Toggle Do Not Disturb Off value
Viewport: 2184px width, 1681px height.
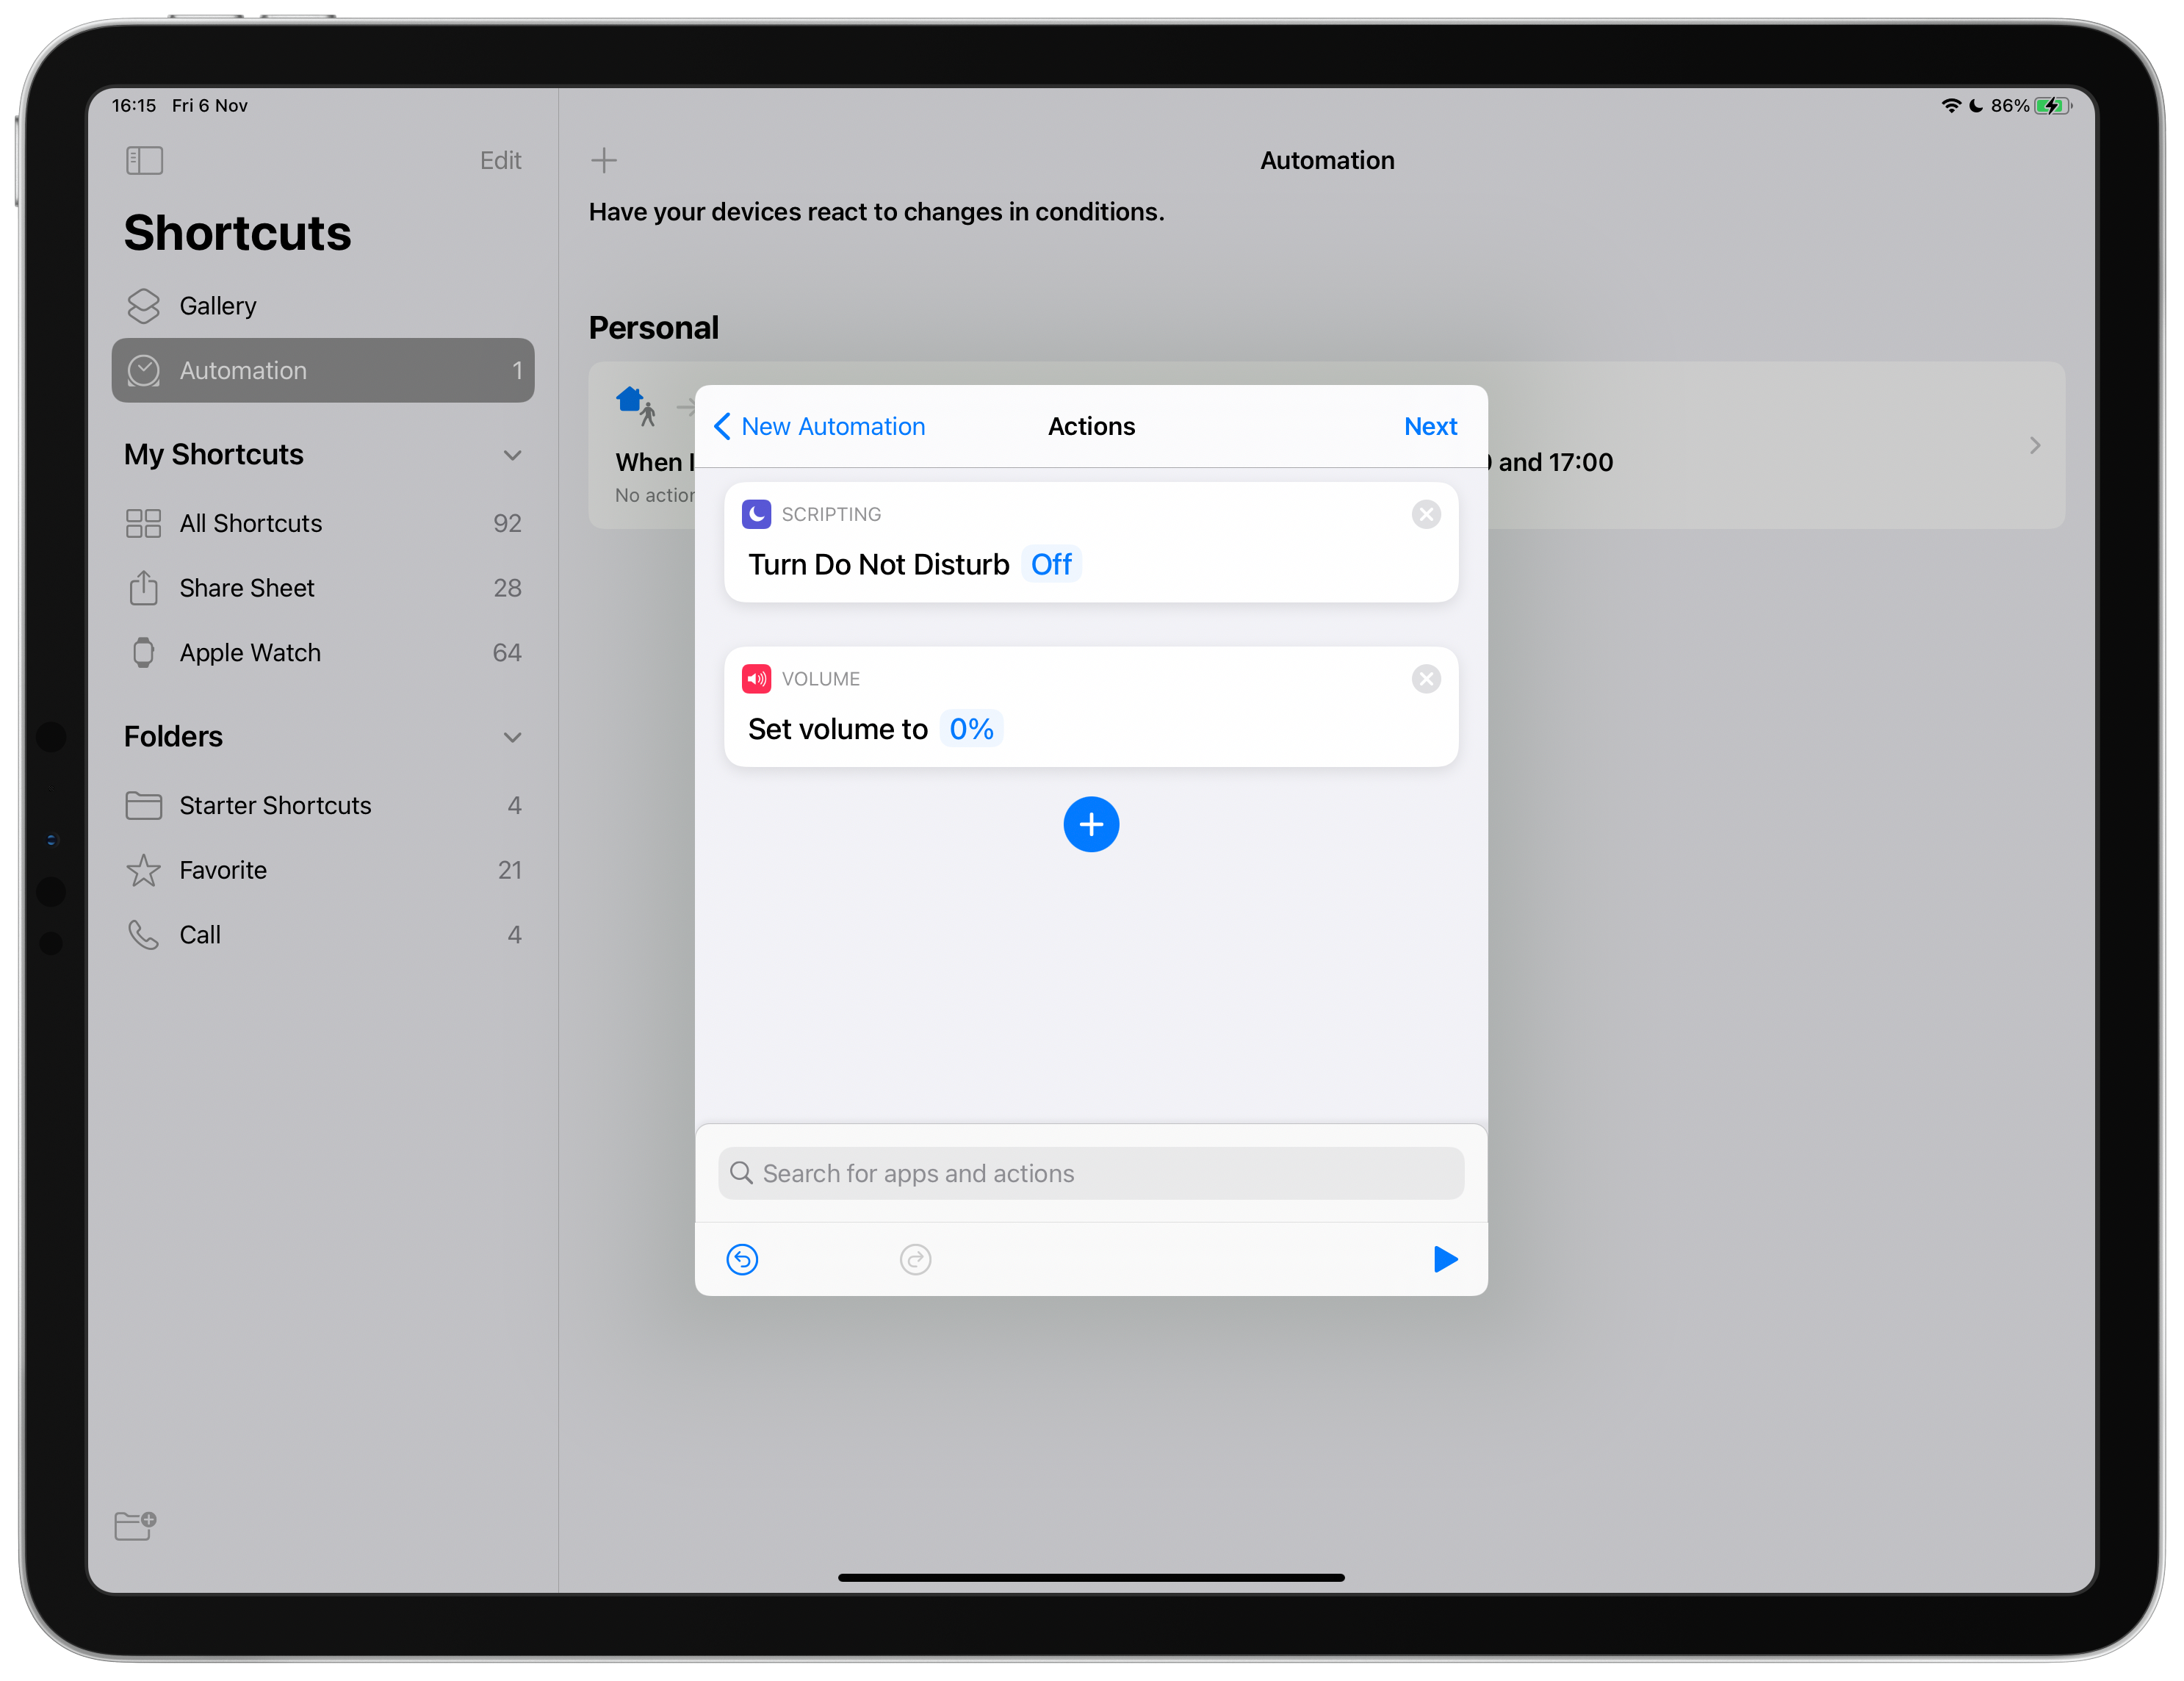[x=1051, y=564]
